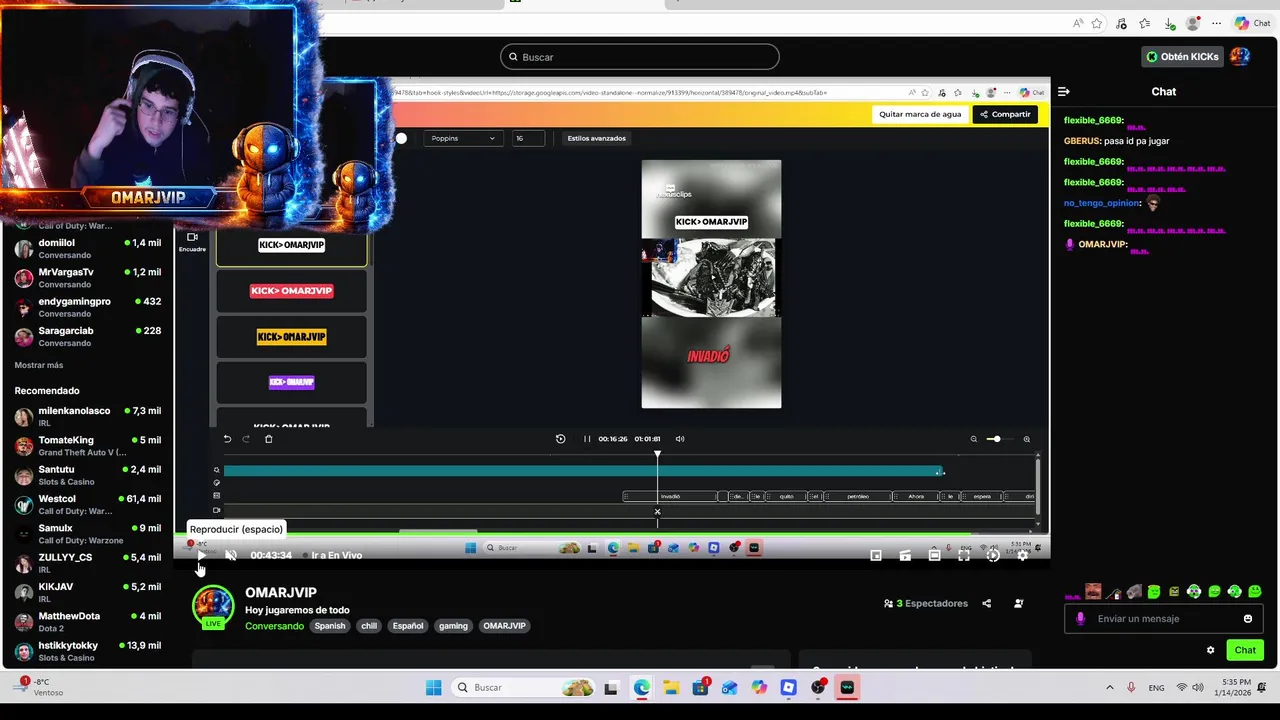Click Quitar marca de agua in editor
This screenshot has height=720, width=1280.
920,114
